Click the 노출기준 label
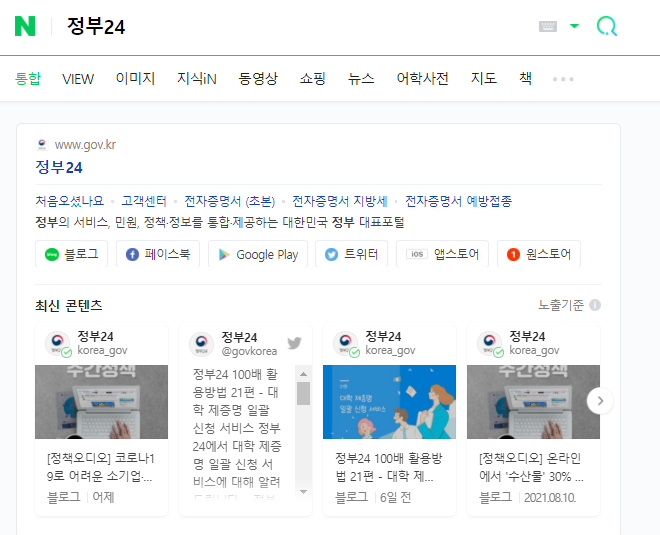The height and width of the screenshot is (535, 660). (561, 305)
